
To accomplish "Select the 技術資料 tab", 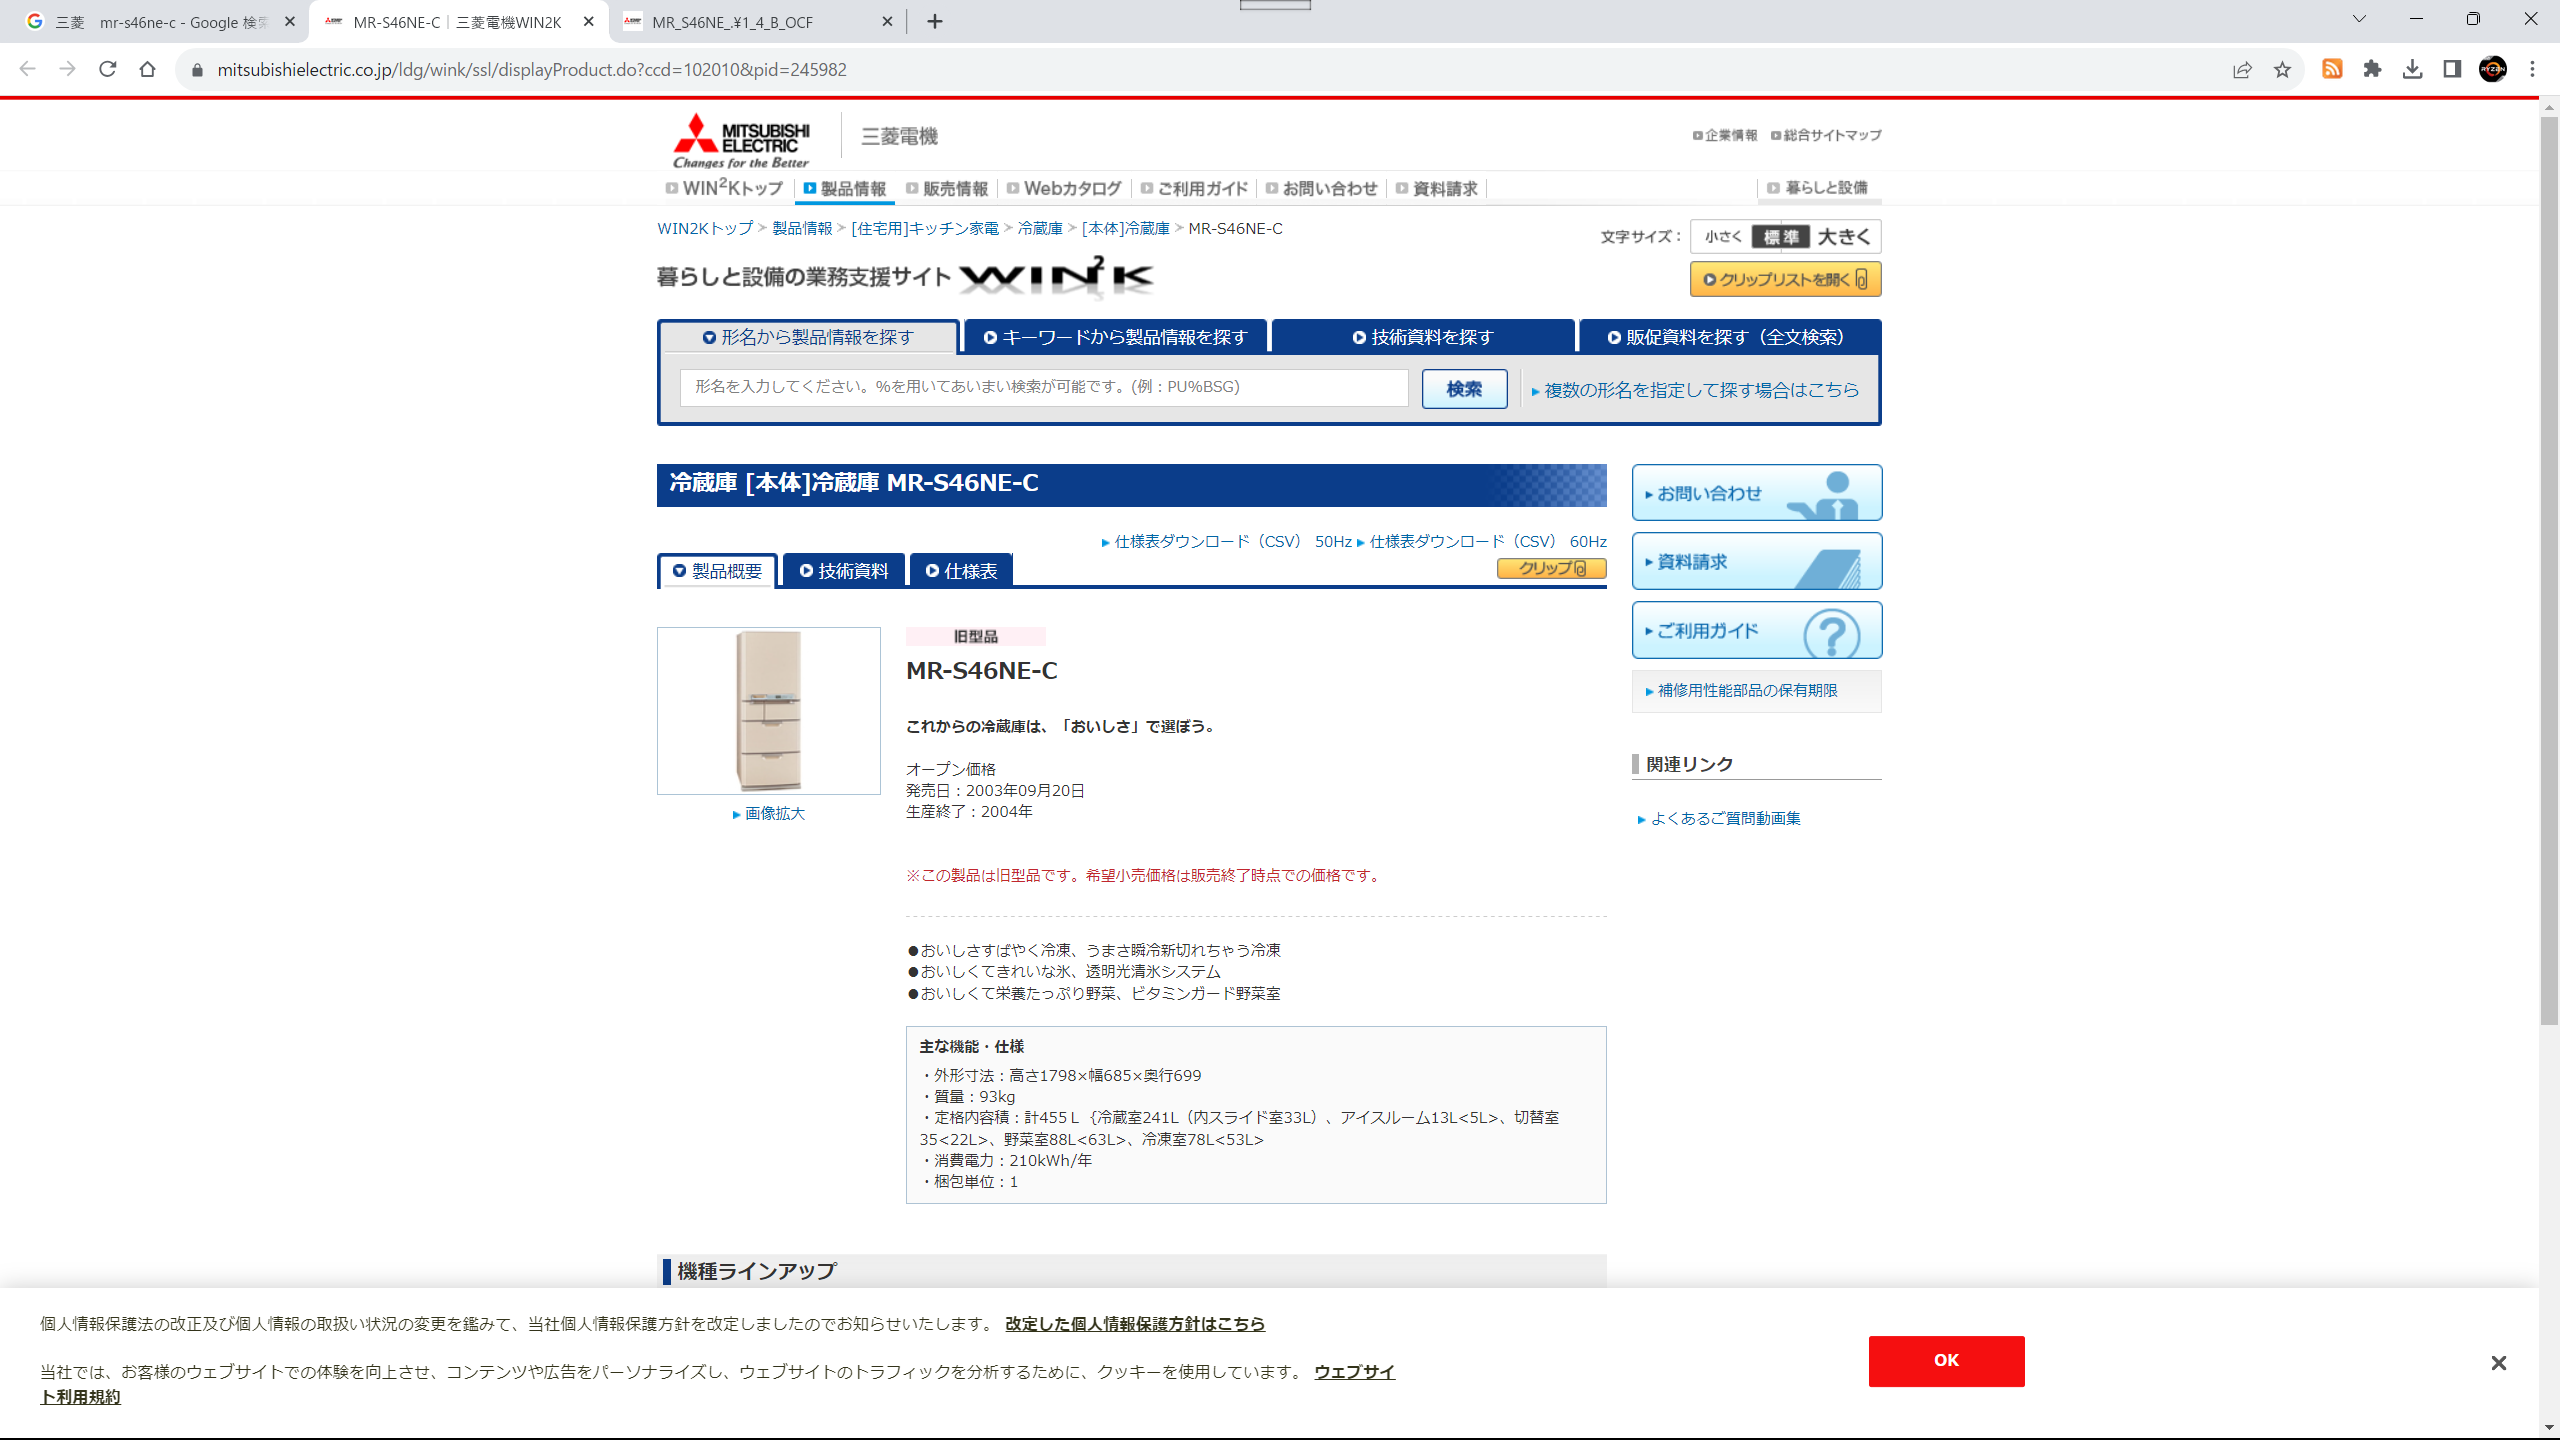I will [x=844, y=571].
